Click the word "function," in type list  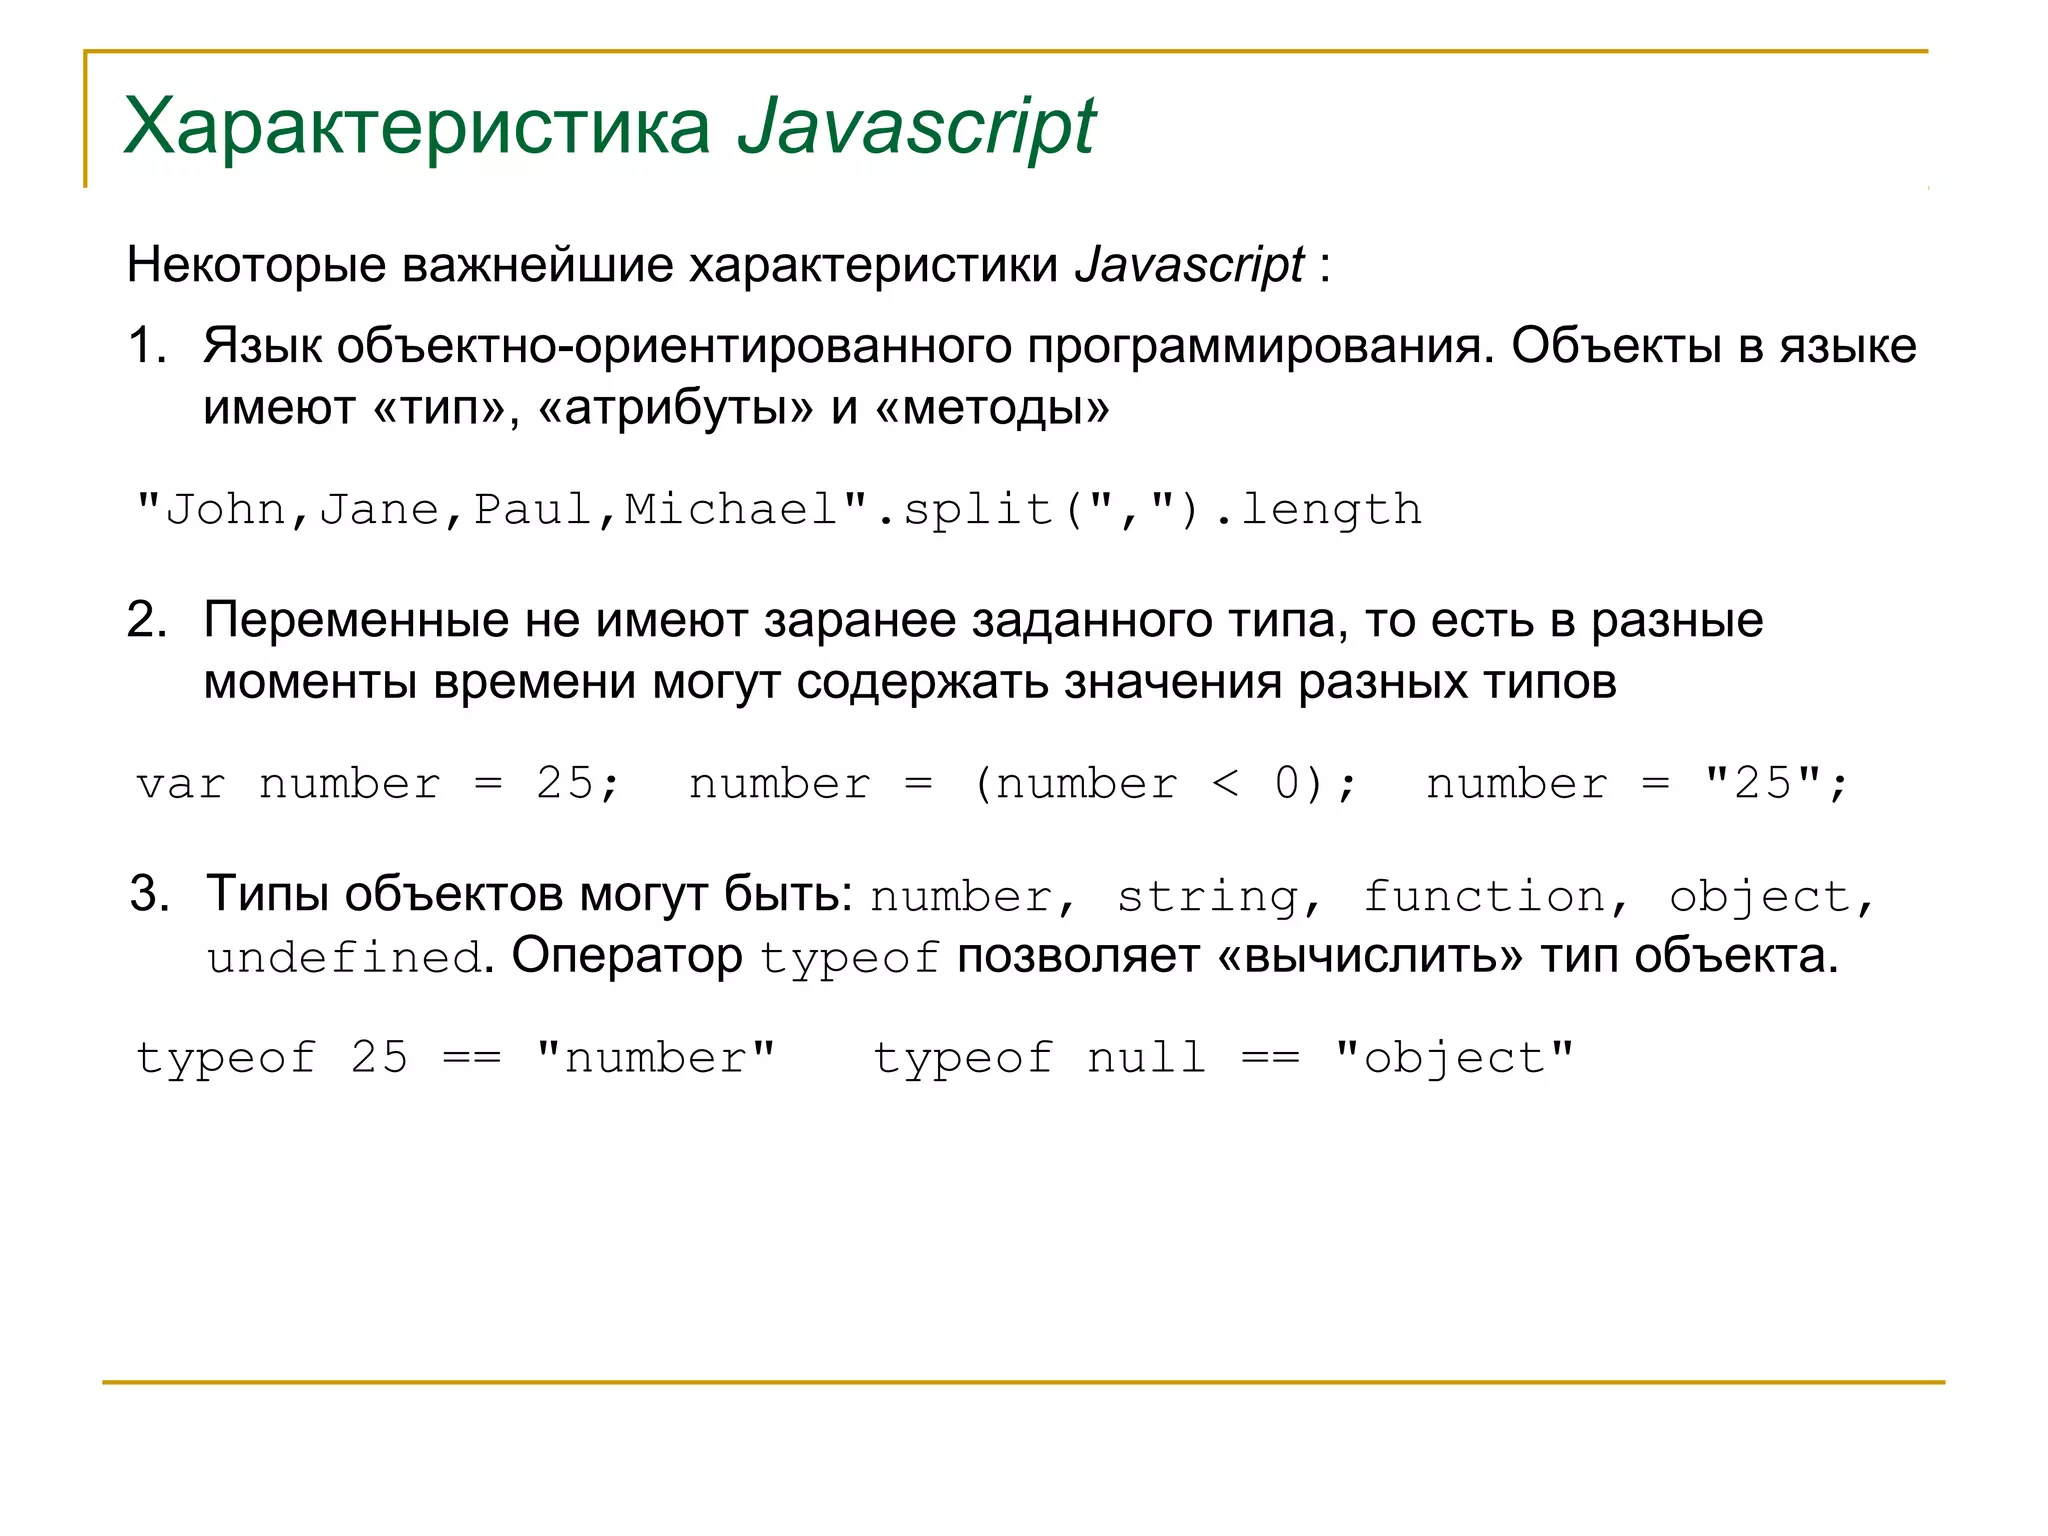coord(1495,897)
